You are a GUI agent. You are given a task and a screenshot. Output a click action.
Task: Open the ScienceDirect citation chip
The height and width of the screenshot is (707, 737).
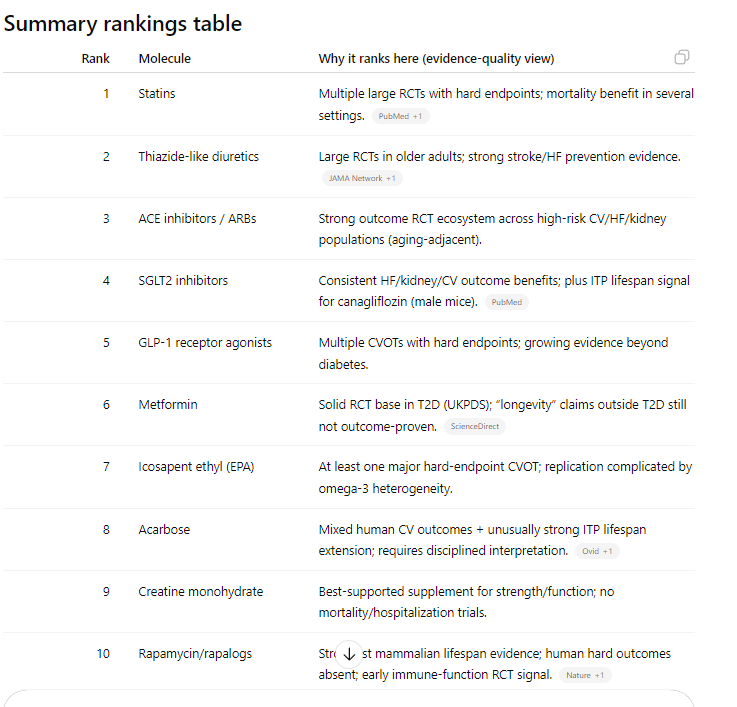coord(475,426)
